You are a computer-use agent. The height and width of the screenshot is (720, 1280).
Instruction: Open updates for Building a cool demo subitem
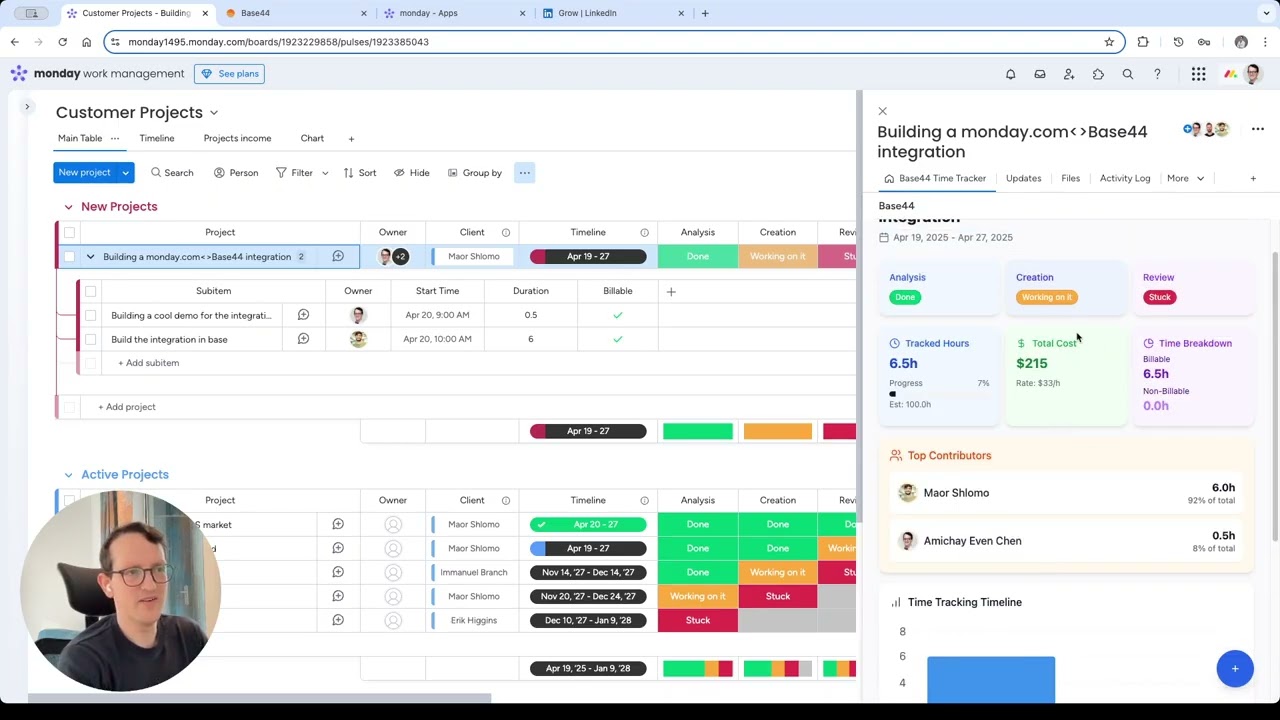pyautogui.click(x=303, y=315)
